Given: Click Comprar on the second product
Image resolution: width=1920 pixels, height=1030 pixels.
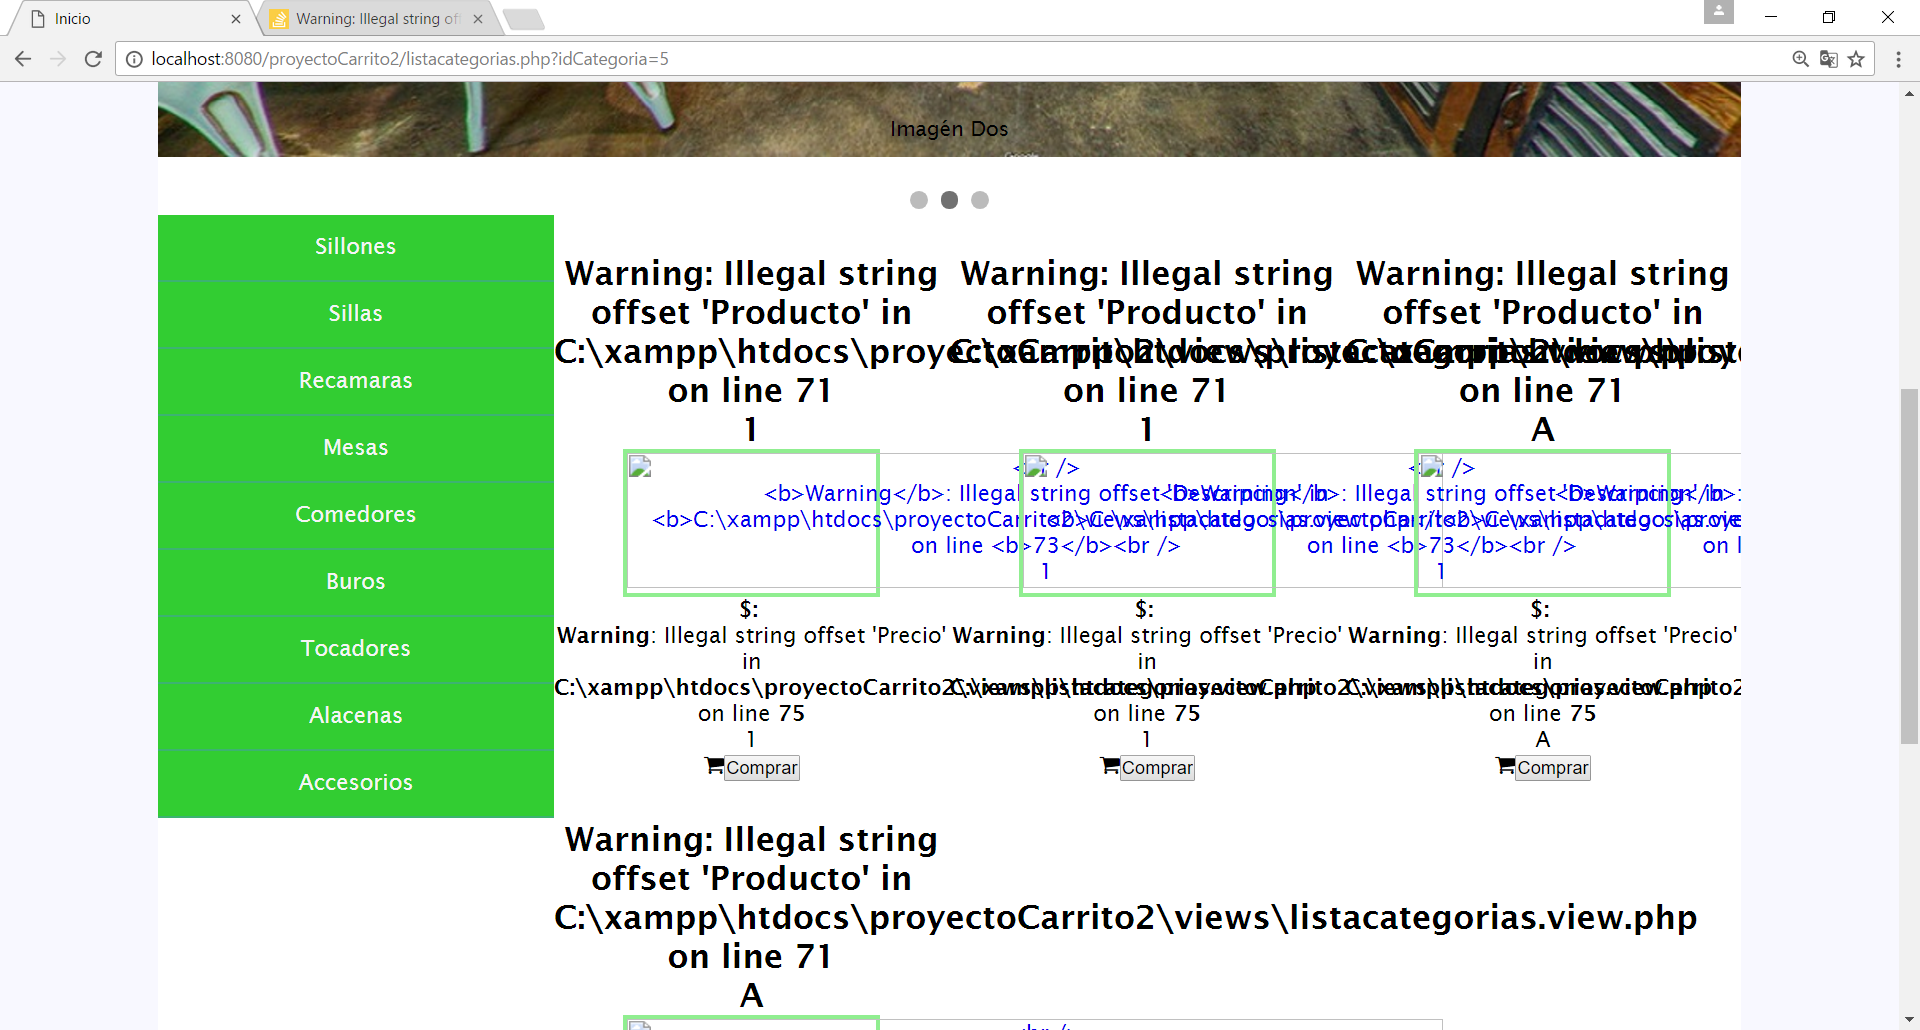Looking at the screenshot, I should [1157, 768].
